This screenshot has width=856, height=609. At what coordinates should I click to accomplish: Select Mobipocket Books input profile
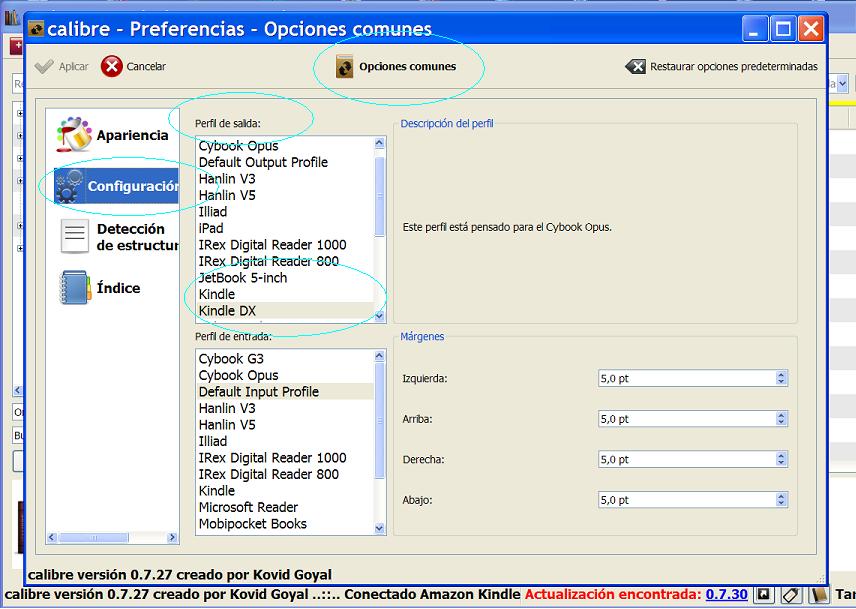[x=284, y=523]
